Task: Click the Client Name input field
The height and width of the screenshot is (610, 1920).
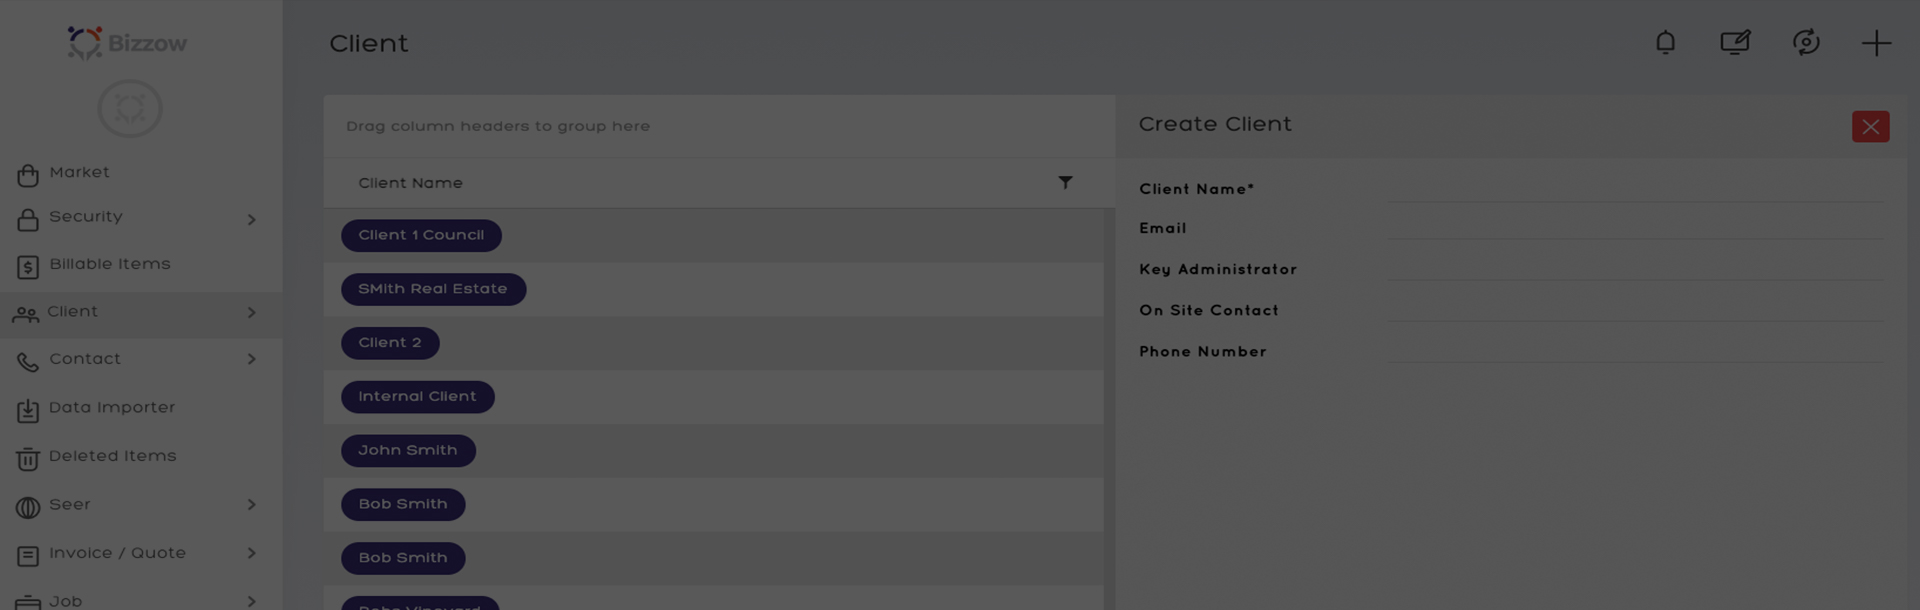Action: tap(1636, 188)
